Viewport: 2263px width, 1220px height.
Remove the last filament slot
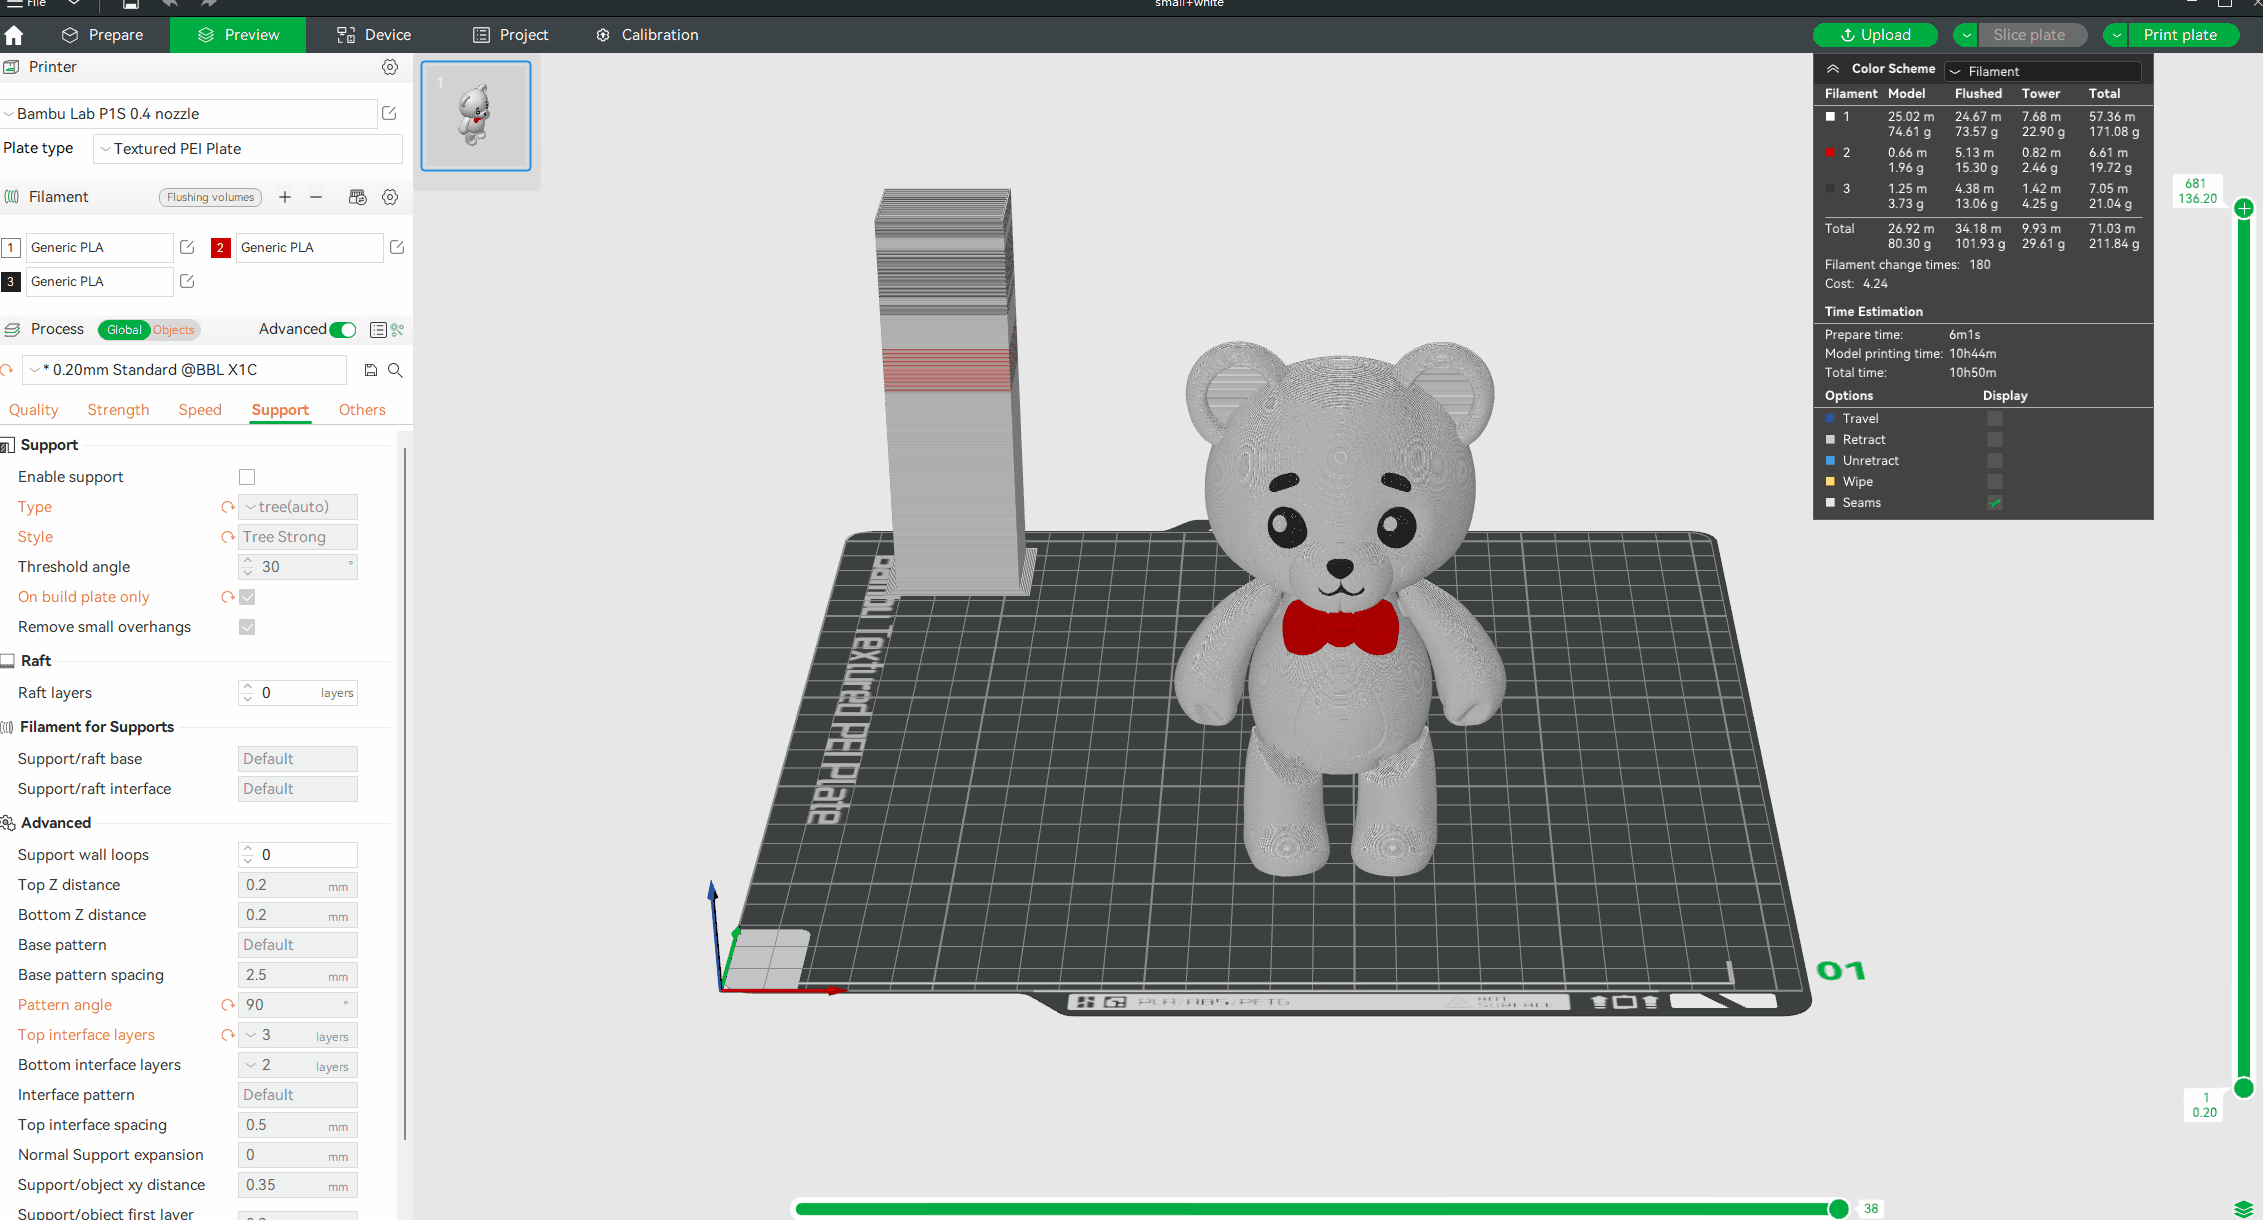click(x=316, y=197)
